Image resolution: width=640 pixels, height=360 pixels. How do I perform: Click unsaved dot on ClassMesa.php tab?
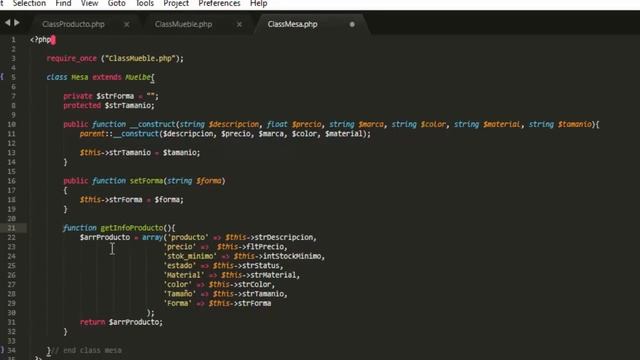(352, 24)
